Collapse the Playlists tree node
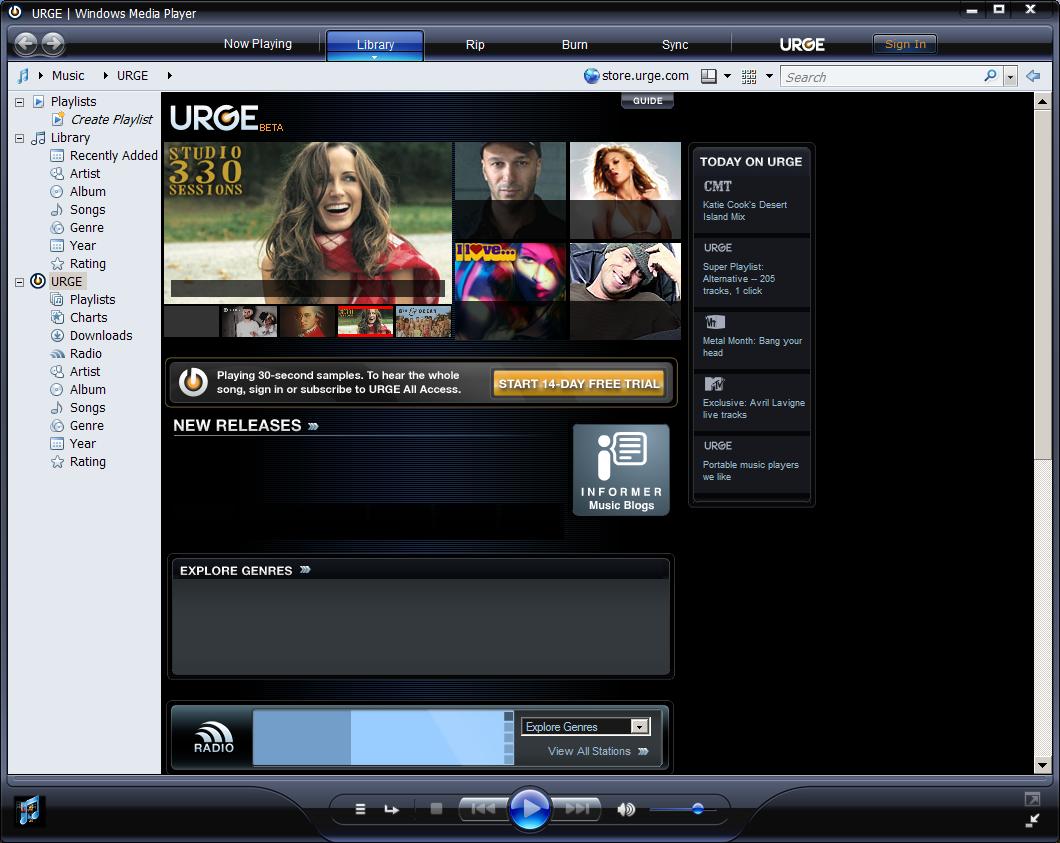This screenshot has width=1060, height=843. pos(20,102)
